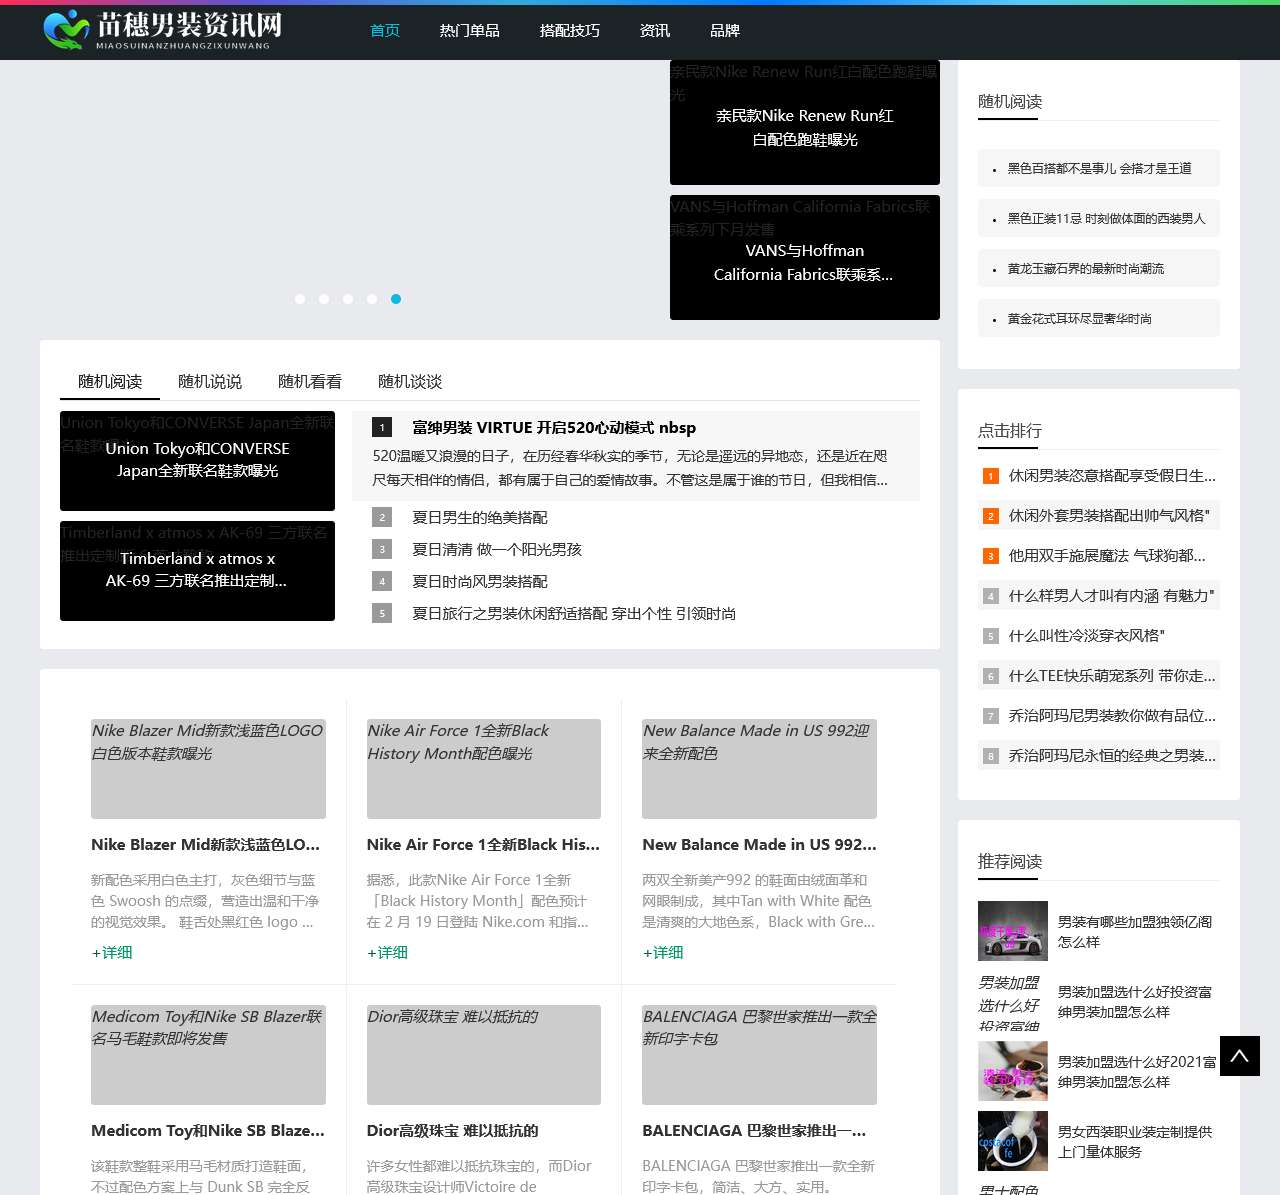Image resolution: width=1280 pixels, height=1195 pixels.
Task: Click the Nike Air Force 1 image placeholder
Action: tap(484, 769)
